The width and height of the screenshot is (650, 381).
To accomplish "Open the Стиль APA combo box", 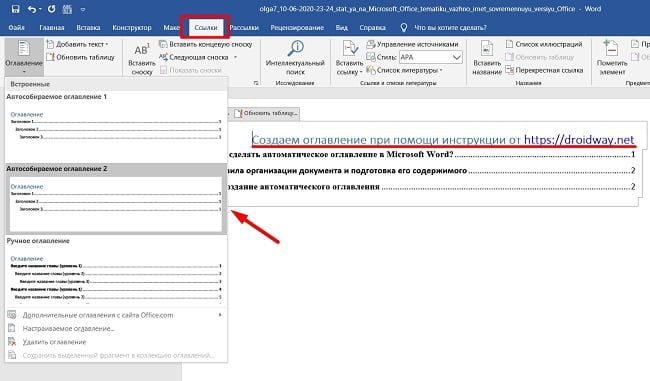I will (430, 57).
